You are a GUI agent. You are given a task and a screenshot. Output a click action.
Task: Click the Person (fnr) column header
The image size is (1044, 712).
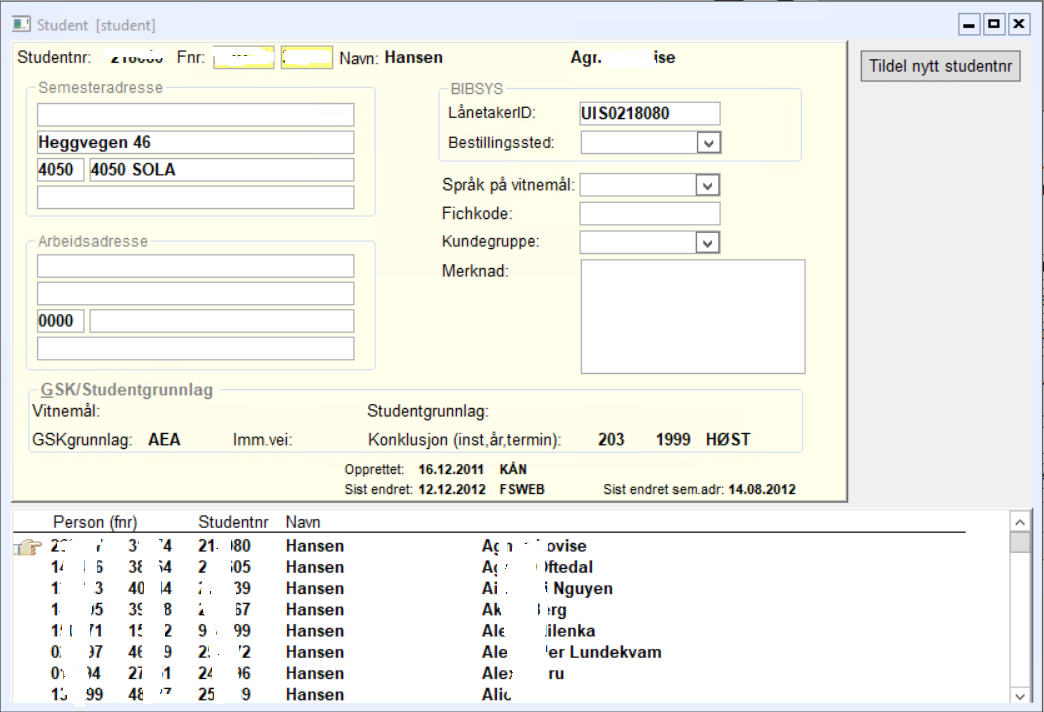click(x=95, y=522)
